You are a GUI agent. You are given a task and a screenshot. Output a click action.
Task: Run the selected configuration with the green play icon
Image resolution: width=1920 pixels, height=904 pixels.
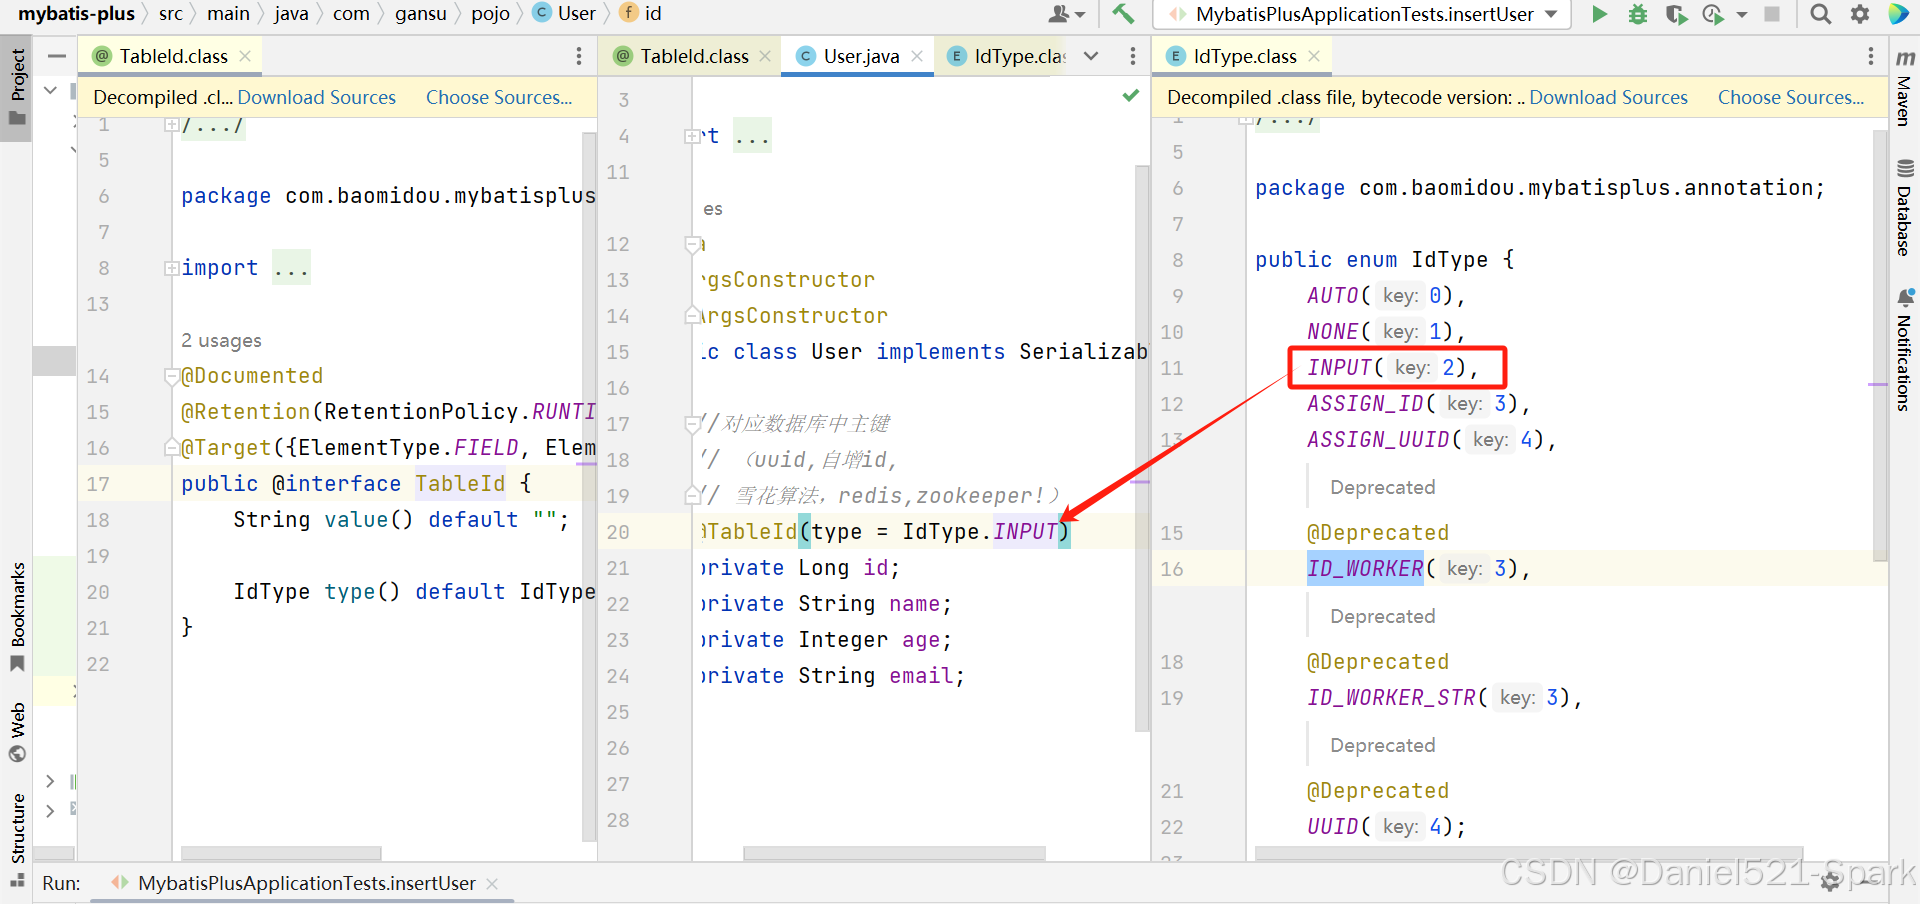click(x=1599, y=14)
